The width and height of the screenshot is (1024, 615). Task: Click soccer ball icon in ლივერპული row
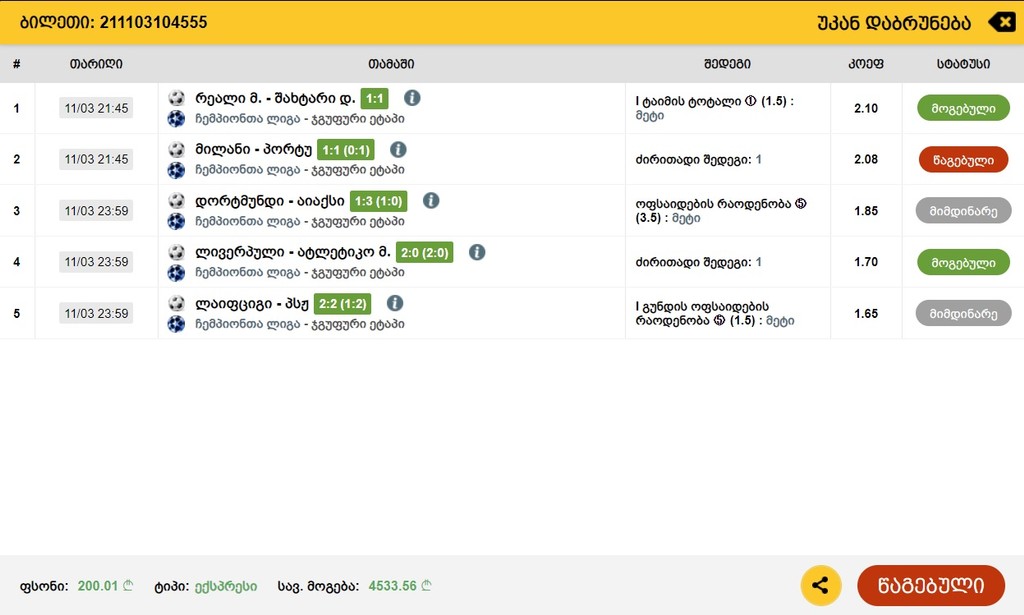[176, 252]
